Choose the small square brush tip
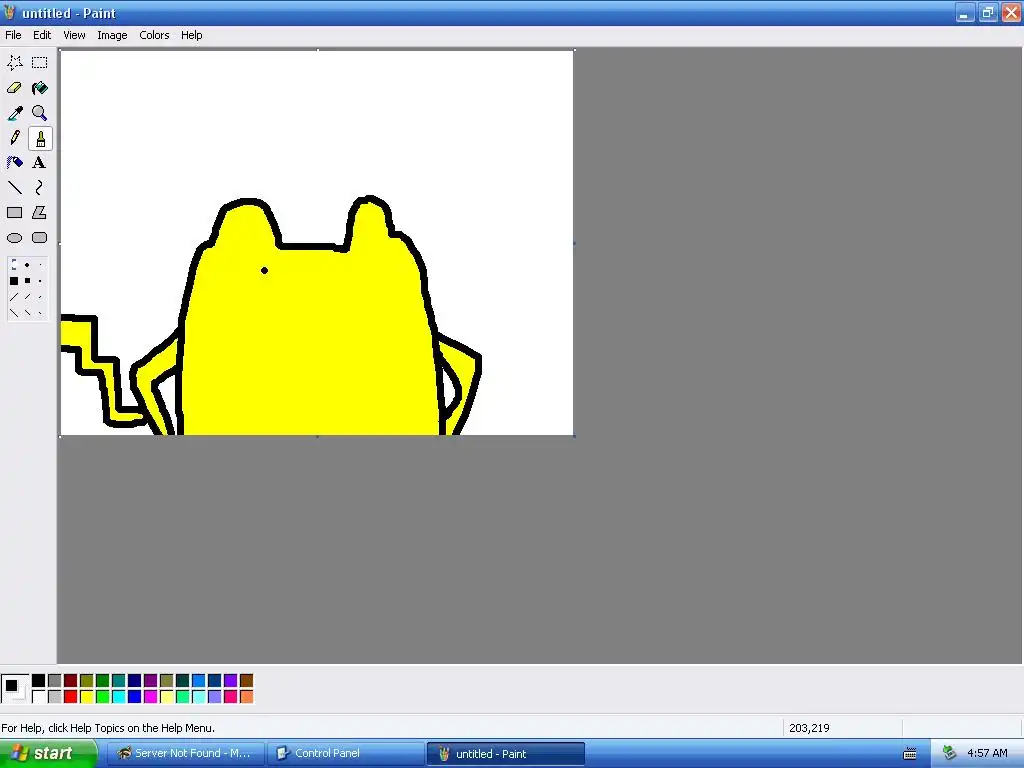Screen dimensions: 1024x768 pyautogui.click(x=40, y=281)
